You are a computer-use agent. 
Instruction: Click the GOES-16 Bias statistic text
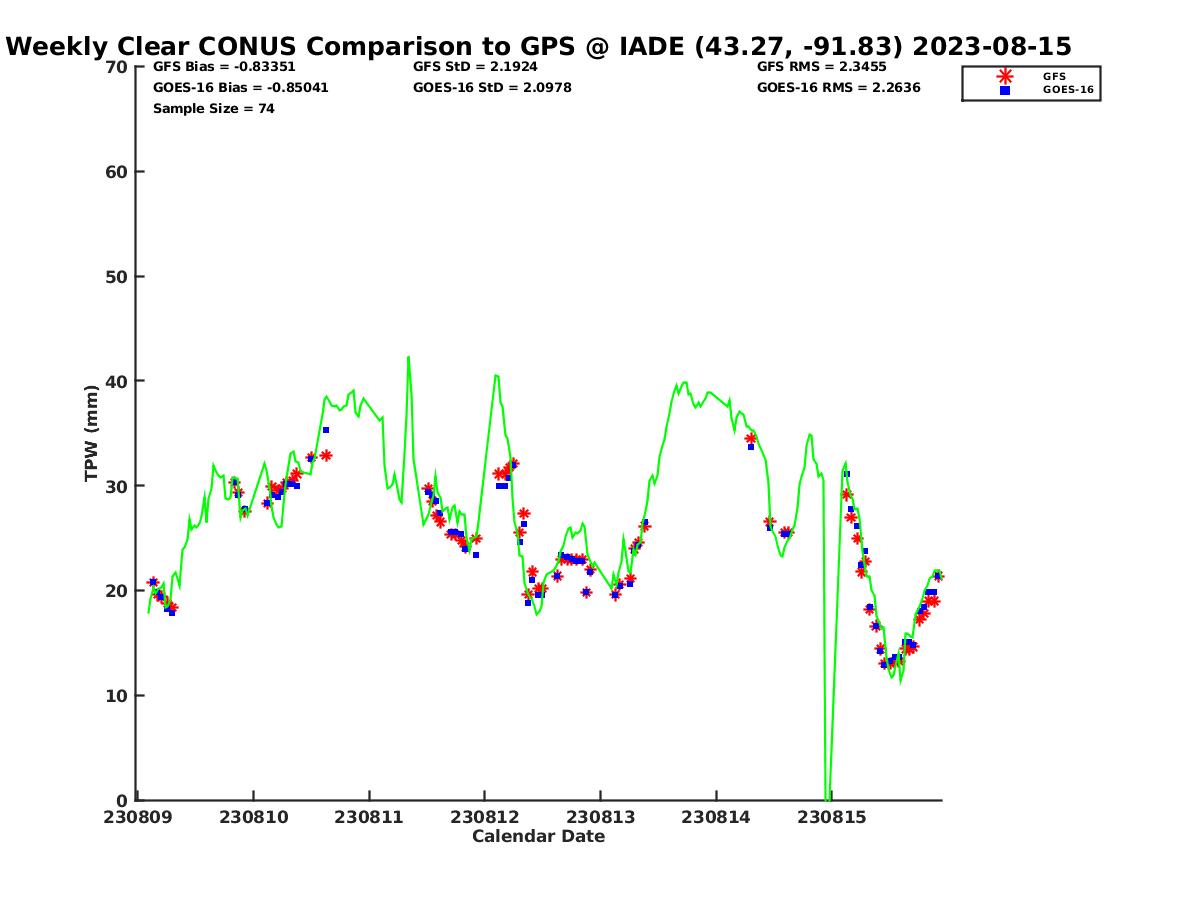pos(241,88)
